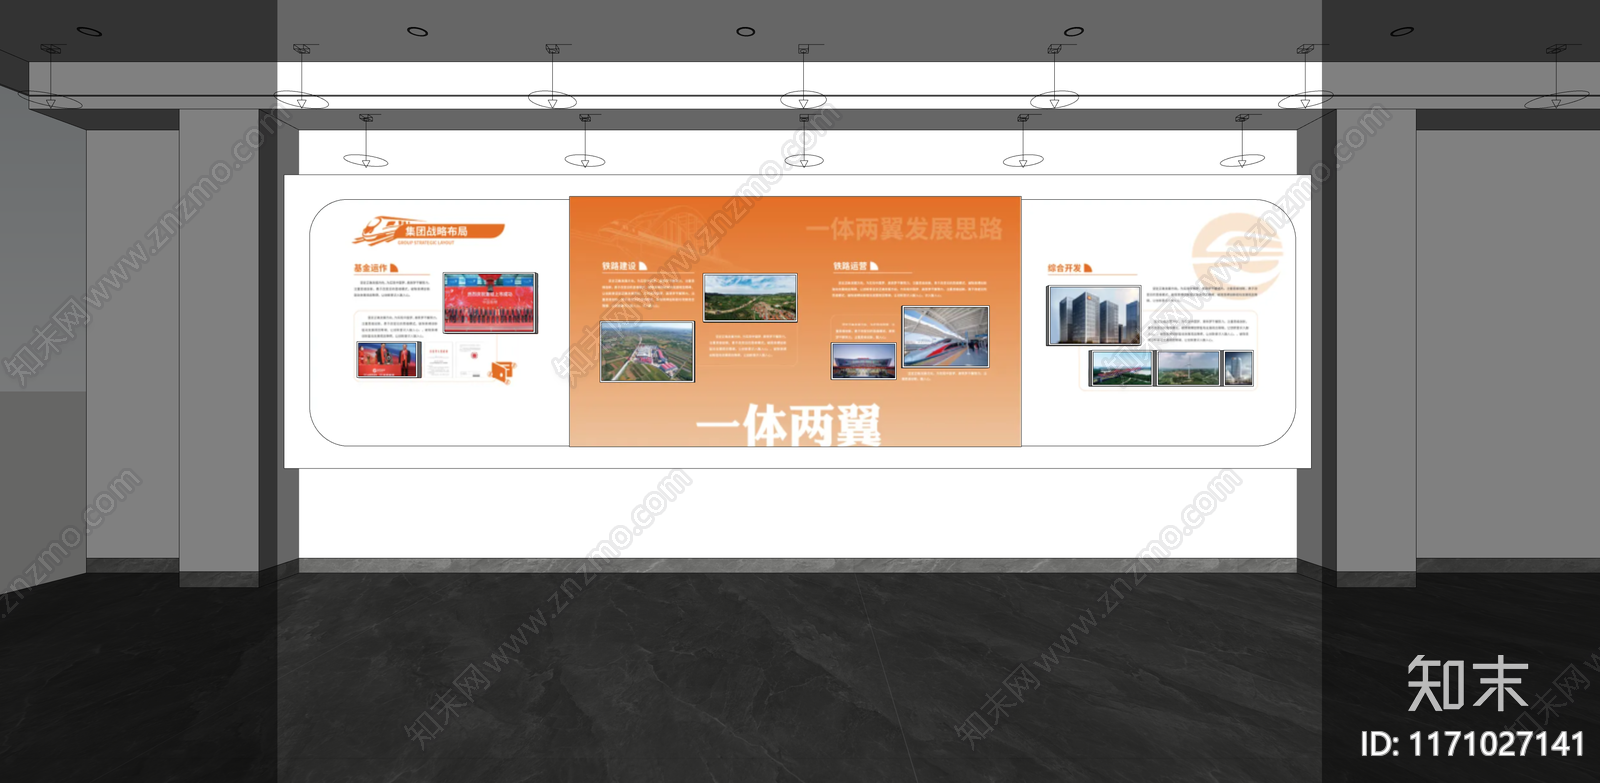
Task: Click the 集团战略布局 train logo header
Action: click(427, 231)
